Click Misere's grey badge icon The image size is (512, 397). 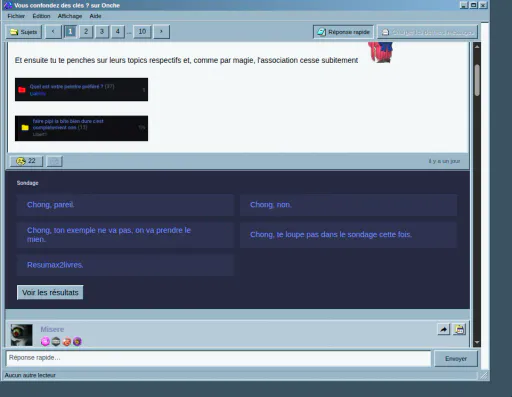pos(56,341)
